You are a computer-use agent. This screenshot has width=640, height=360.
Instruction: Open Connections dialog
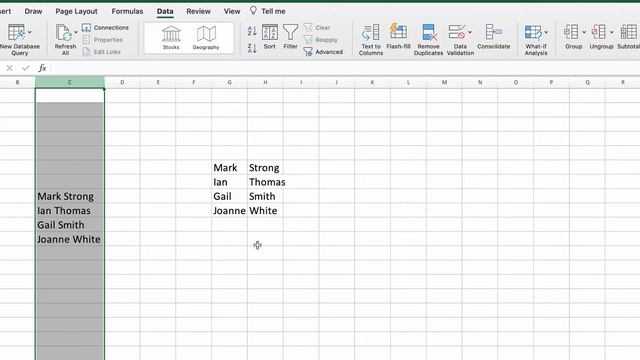105,27
